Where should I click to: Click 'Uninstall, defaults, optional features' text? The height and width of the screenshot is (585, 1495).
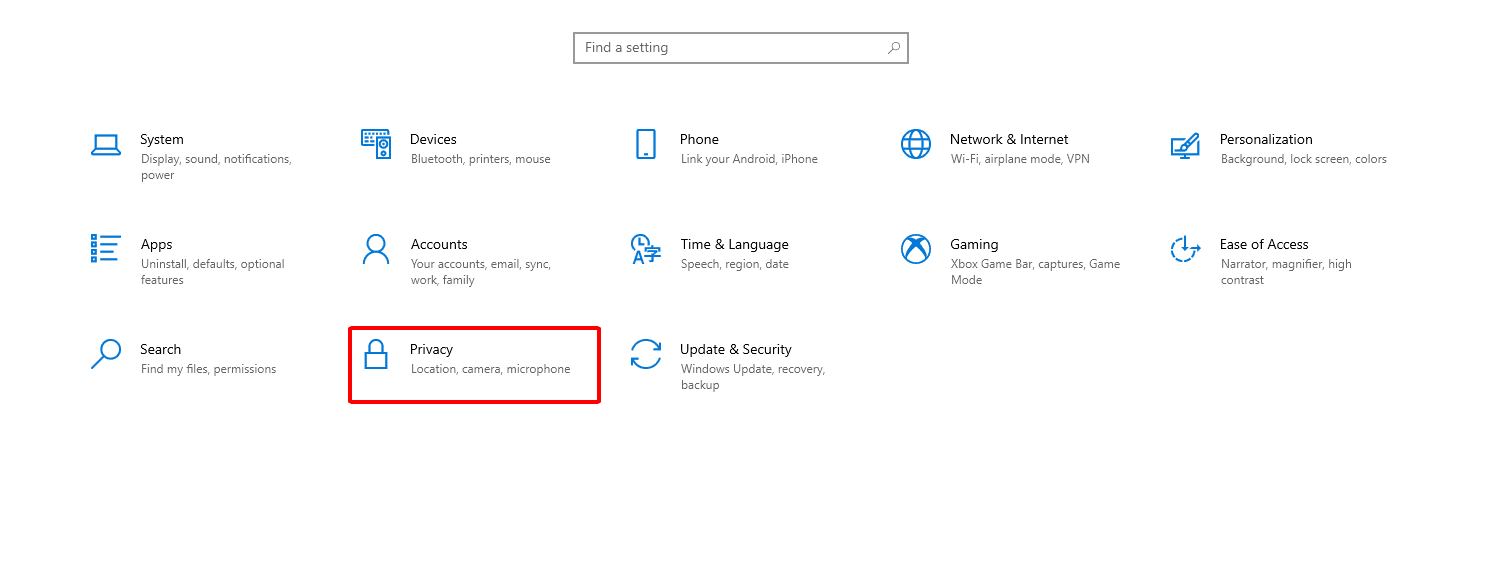[213, 272]
